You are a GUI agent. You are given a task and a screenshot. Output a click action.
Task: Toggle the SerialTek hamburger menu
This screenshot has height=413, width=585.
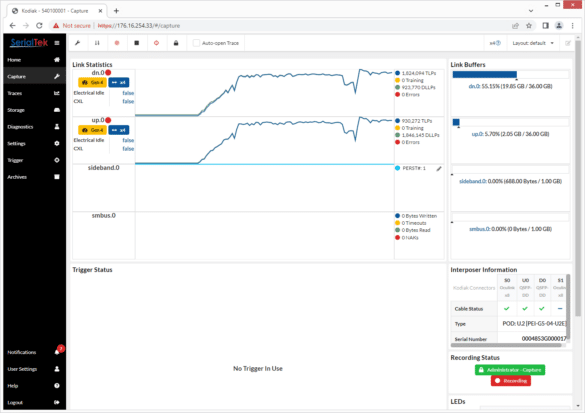click(x=57, y=43)
